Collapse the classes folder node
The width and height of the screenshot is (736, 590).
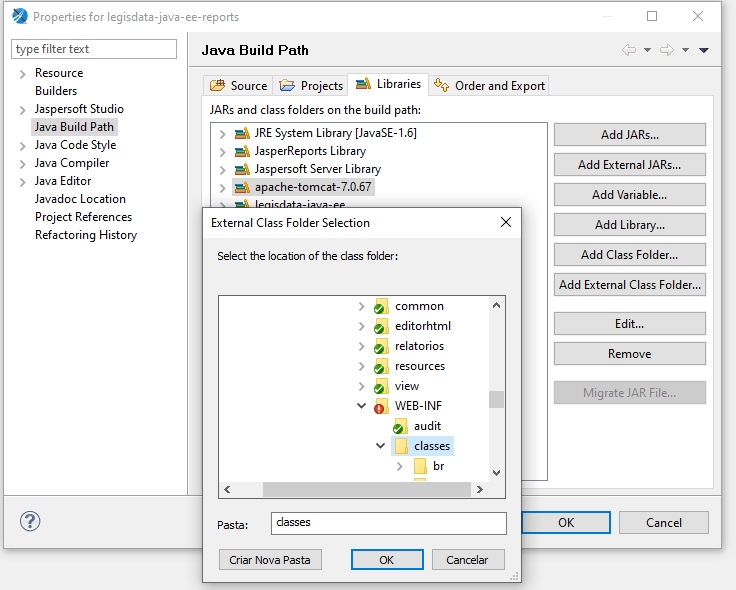pos(381,446)
